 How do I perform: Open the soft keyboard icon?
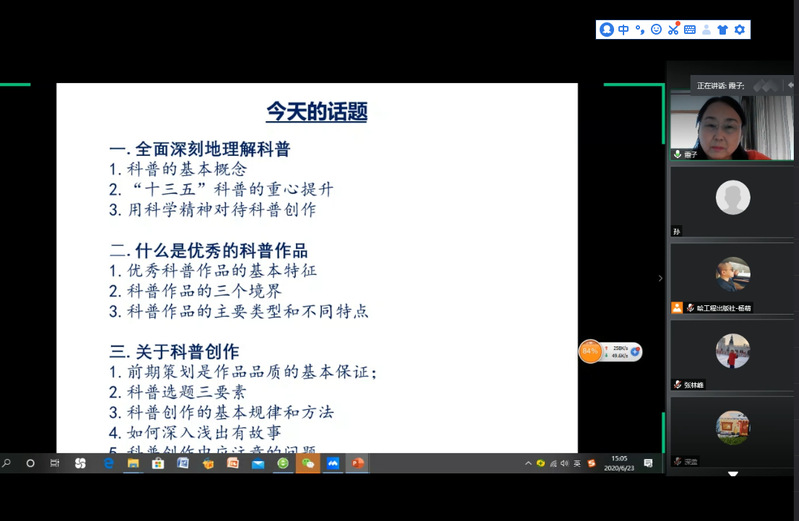click(x=690, y=30)
